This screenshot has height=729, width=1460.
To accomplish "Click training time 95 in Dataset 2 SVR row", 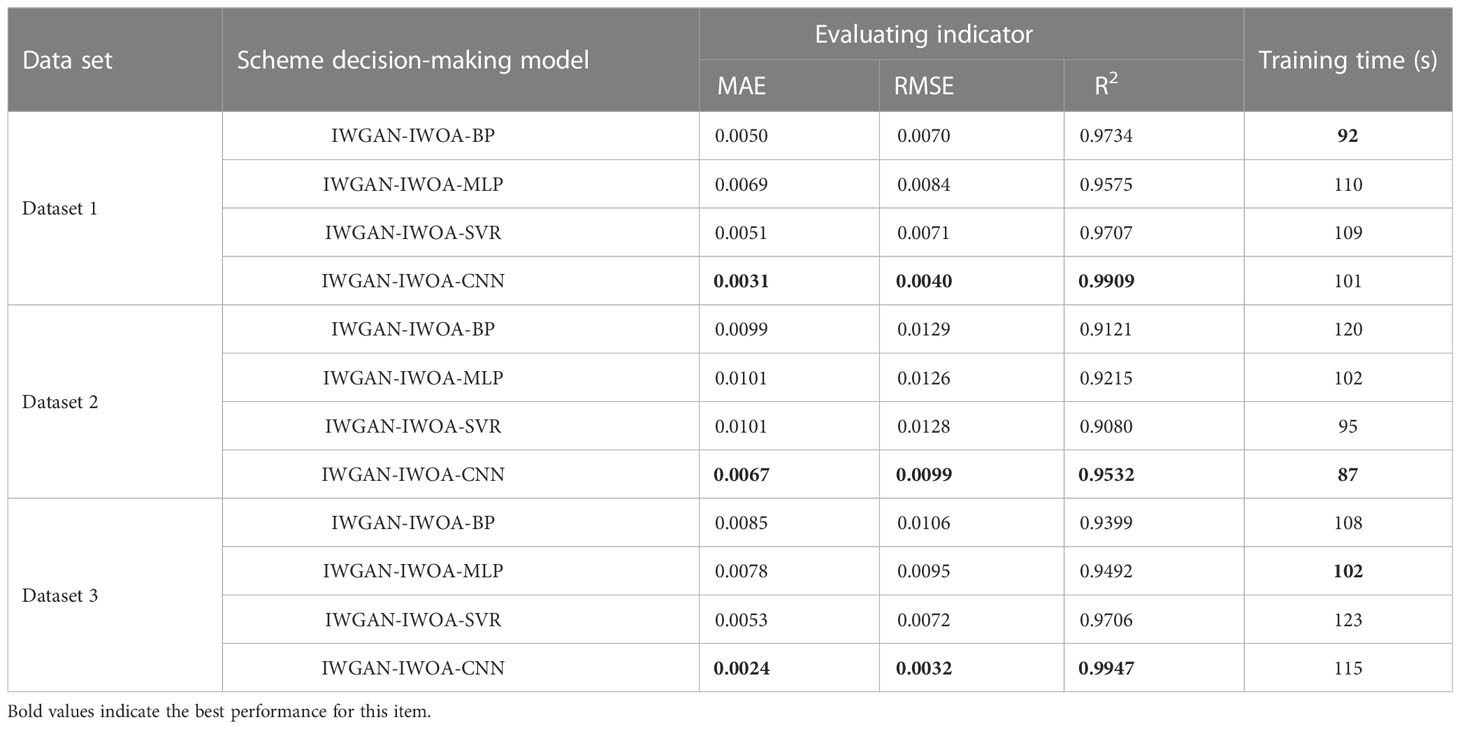I will point(1348,426).
